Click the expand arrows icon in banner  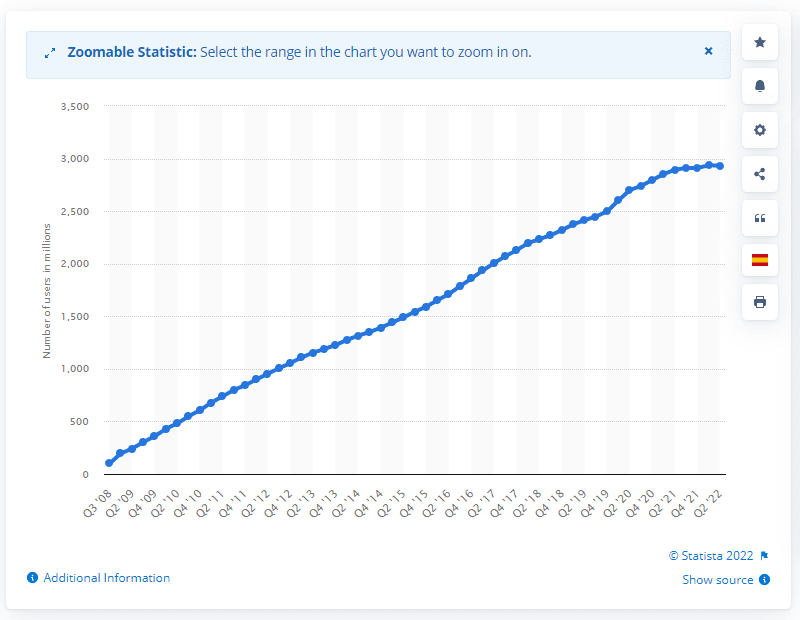[50, 52]
